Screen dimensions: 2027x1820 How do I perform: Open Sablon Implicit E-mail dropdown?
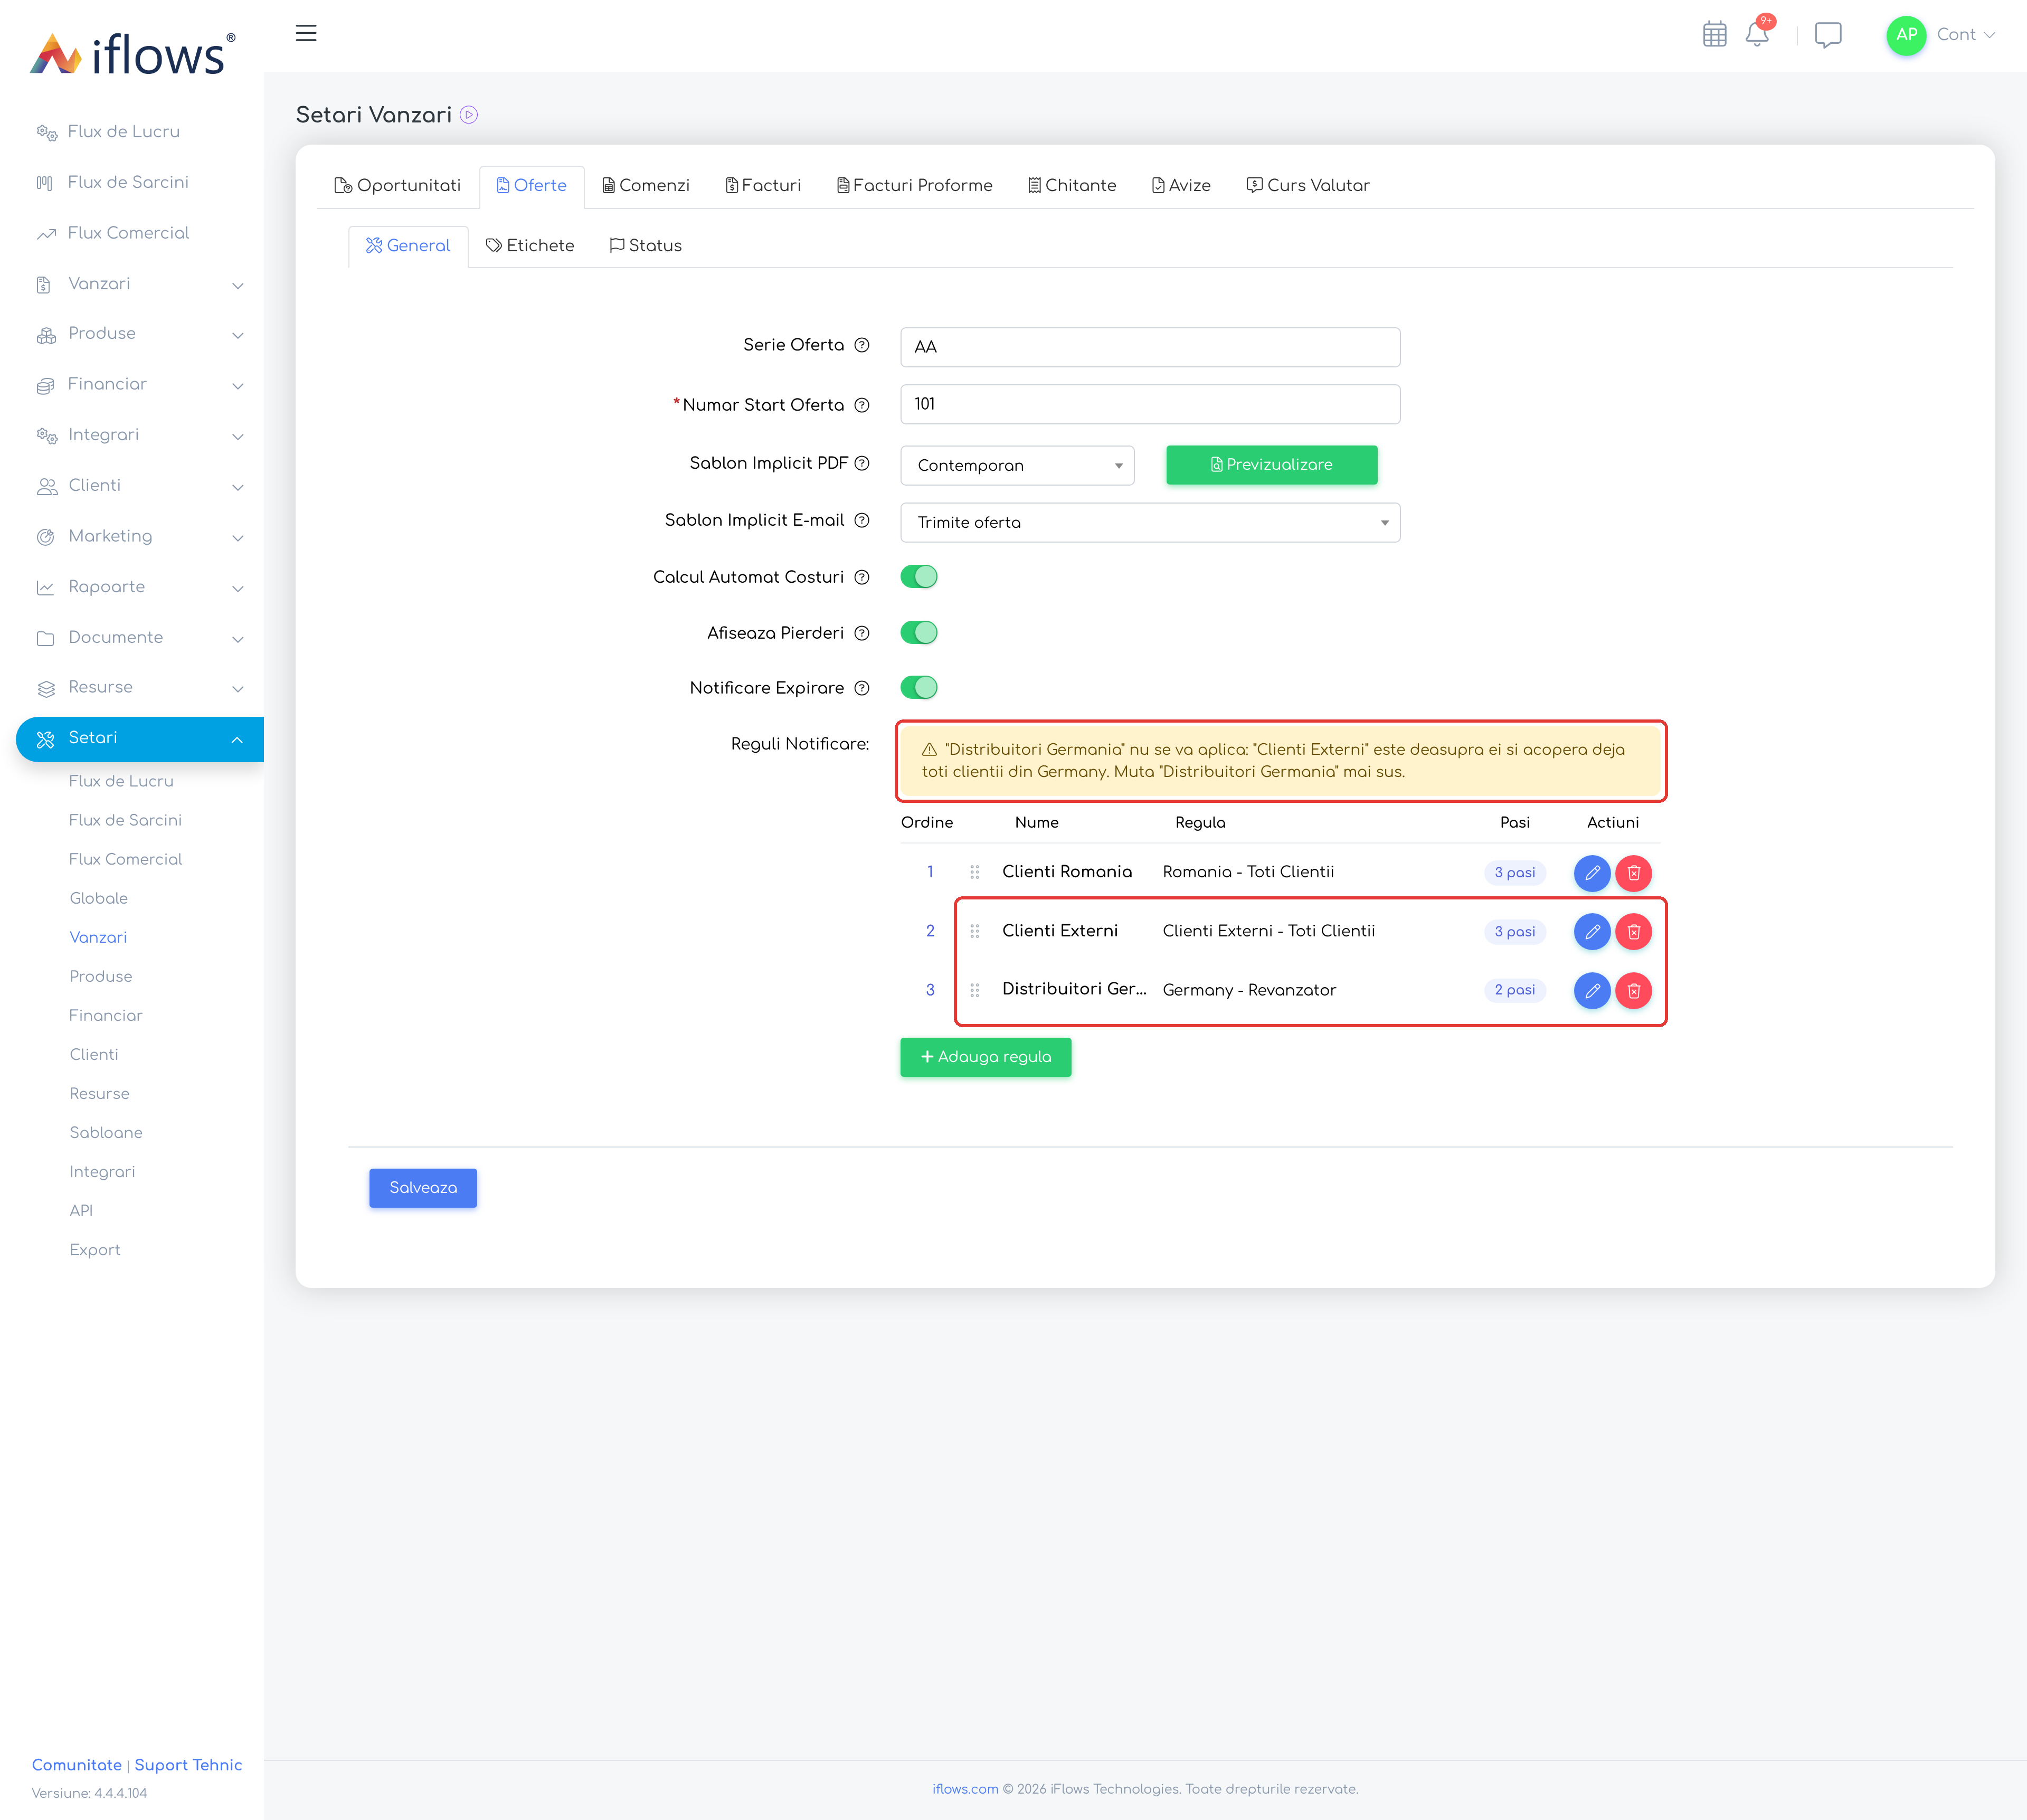1150,522
